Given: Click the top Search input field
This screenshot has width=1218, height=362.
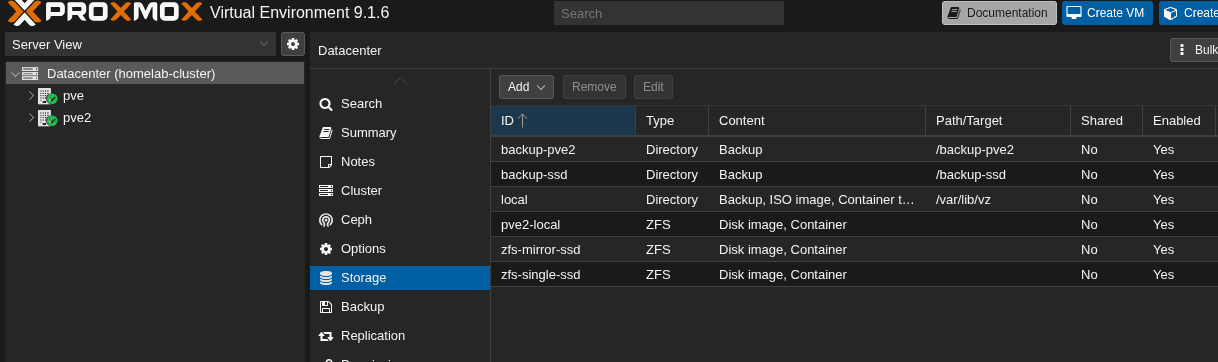Looking at the screenshot, I should (x=669, y=14).
